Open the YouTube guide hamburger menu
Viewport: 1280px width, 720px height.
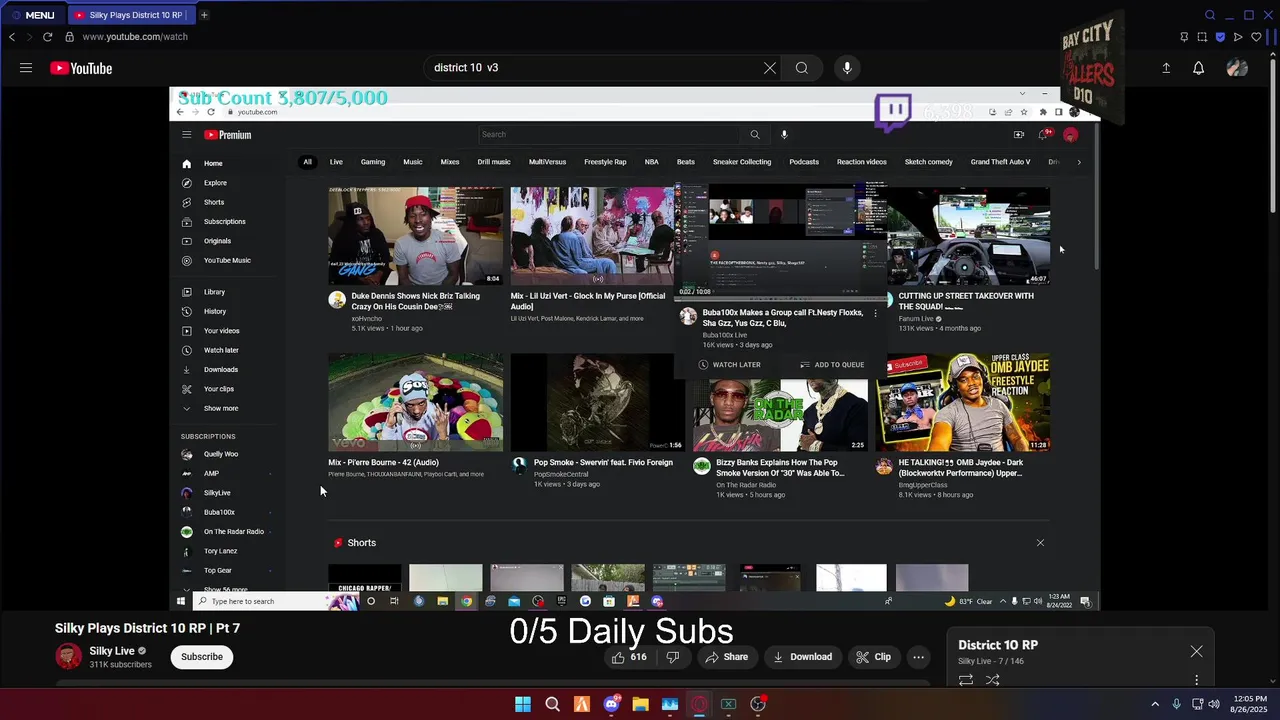click(x=26, y=68)
